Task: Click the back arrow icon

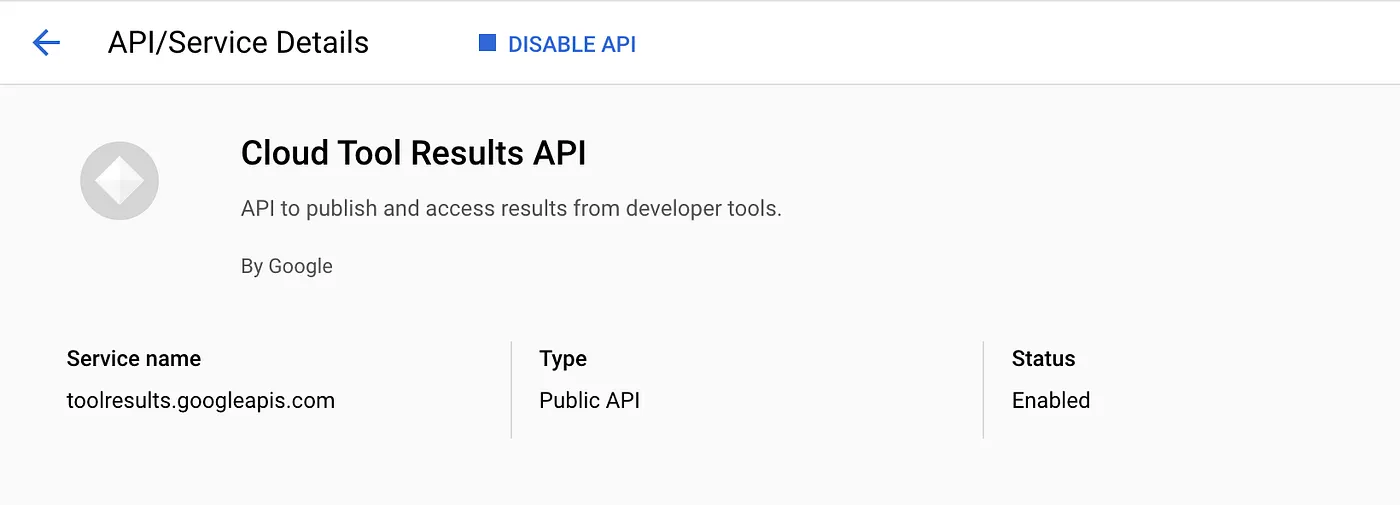Action: point(46,43)
